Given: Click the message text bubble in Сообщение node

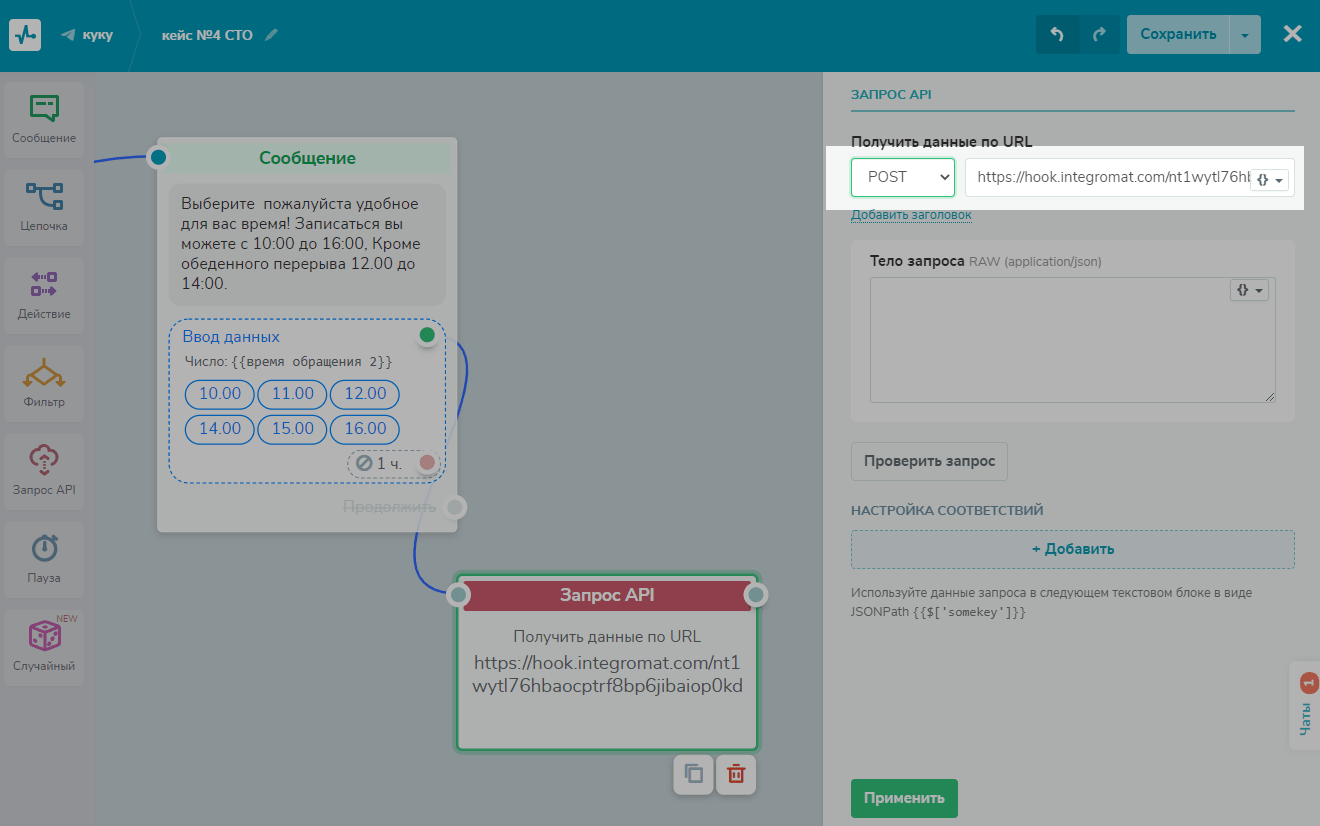Looking at the screenshot, I should [307, 244].
